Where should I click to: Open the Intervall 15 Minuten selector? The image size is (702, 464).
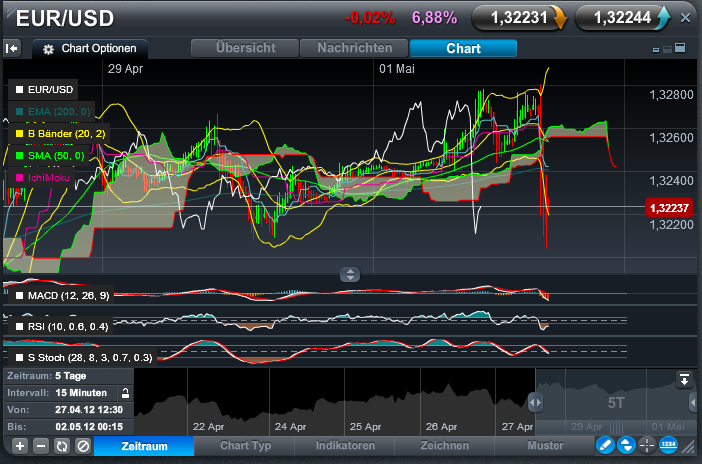pyautogui.click(x=81, y=393)
